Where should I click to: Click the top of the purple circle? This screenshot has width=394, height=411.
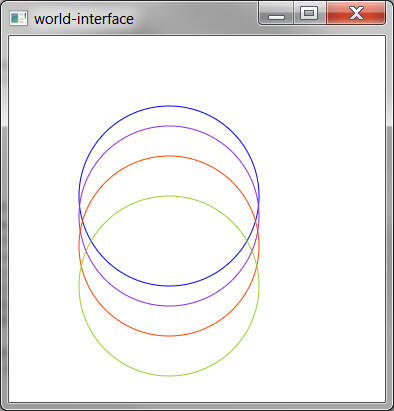click(169, 126)
